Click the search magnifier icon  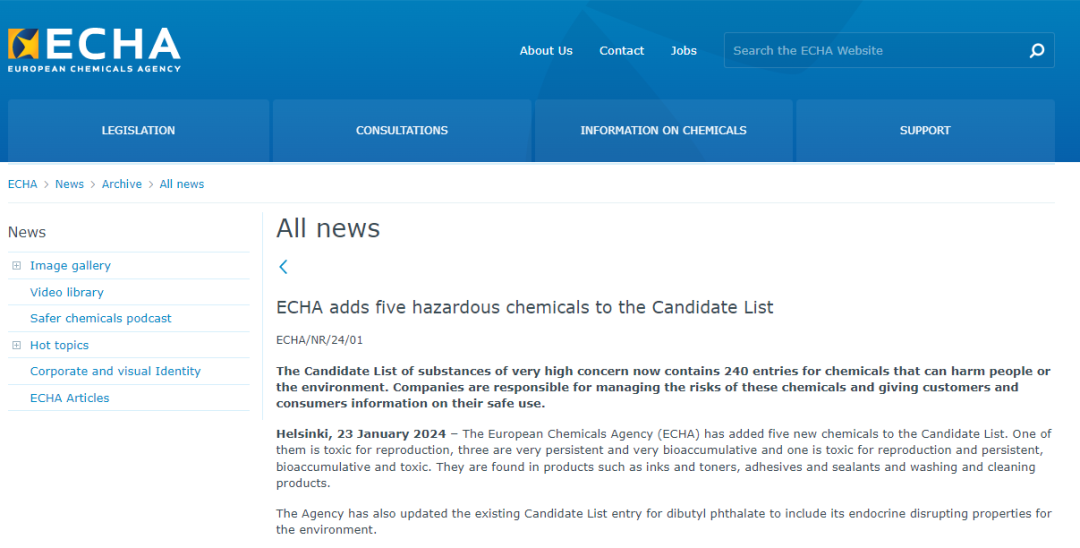(1037, 51)
